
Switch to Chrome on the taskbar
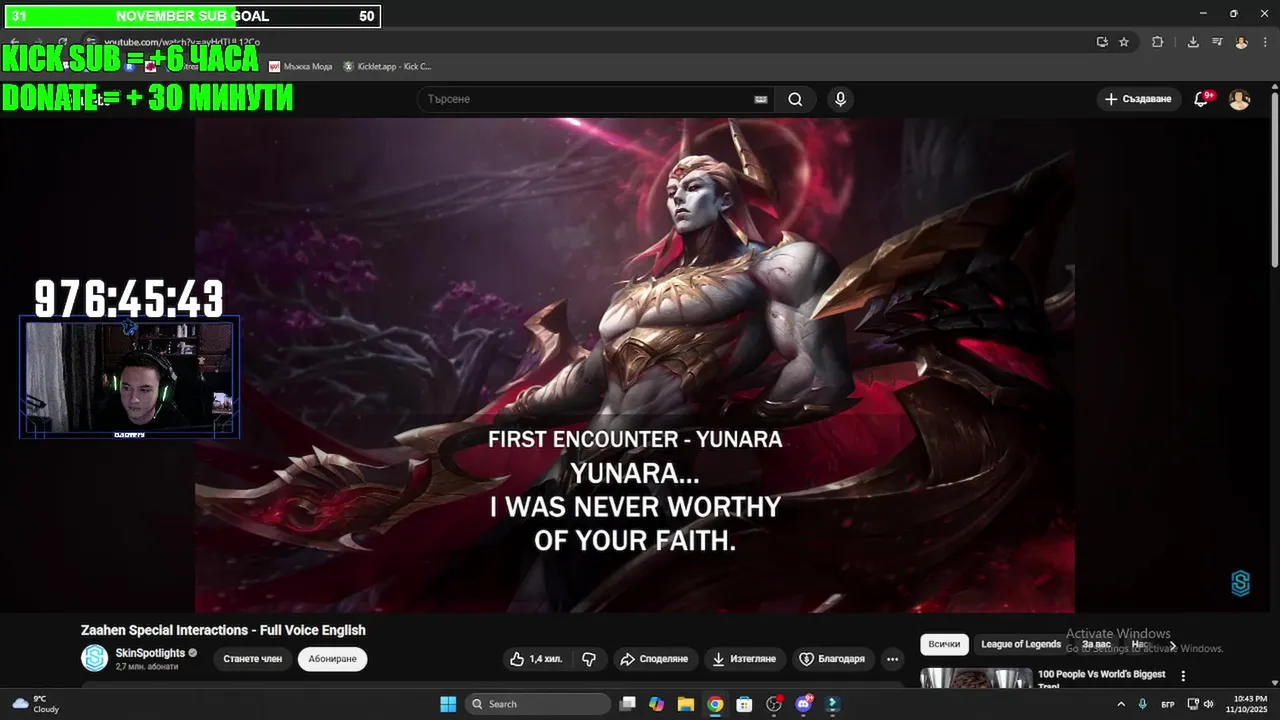(715, 704)
